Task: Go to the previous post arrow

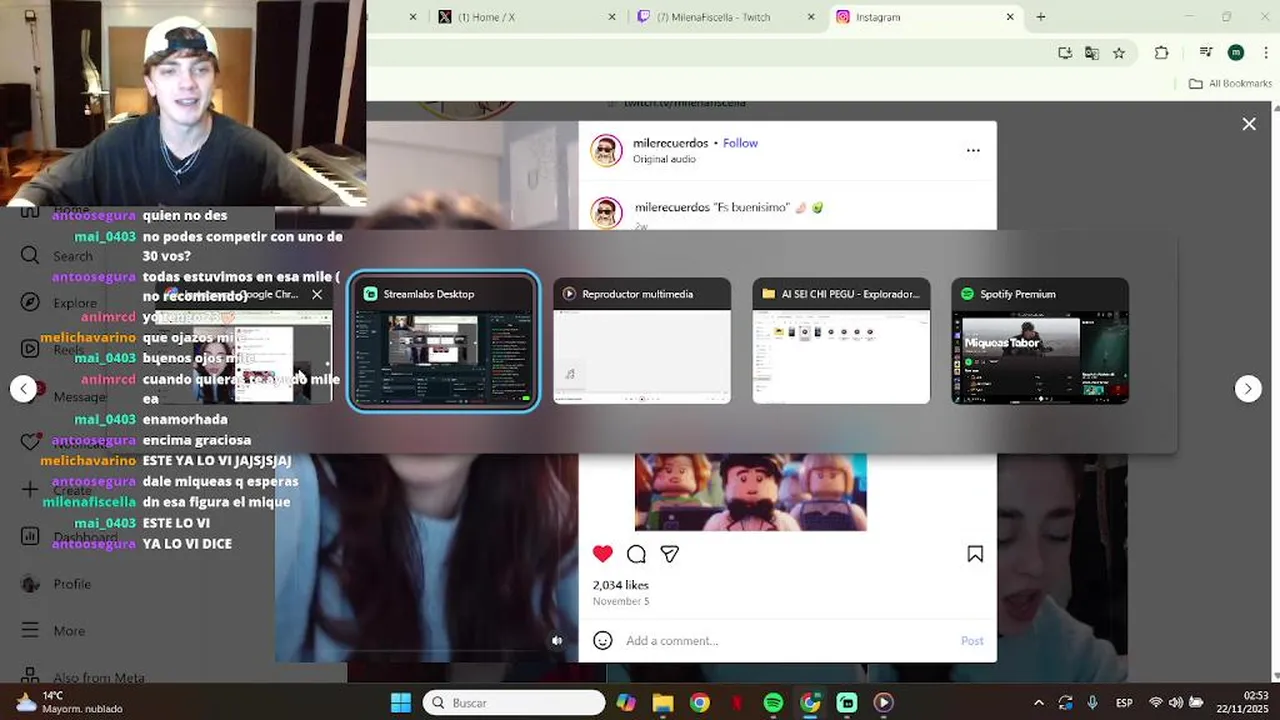Action: click(24, 389)
